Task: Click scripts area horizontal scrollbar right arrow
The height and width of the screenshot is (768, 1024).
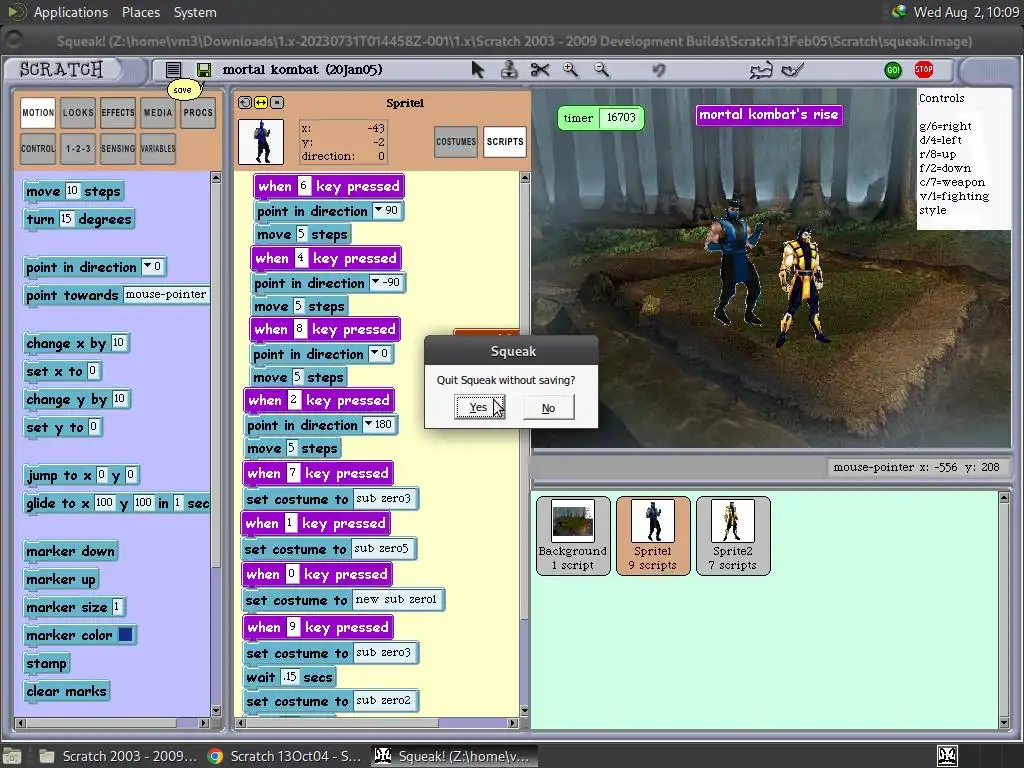Action: click(513, 722)
